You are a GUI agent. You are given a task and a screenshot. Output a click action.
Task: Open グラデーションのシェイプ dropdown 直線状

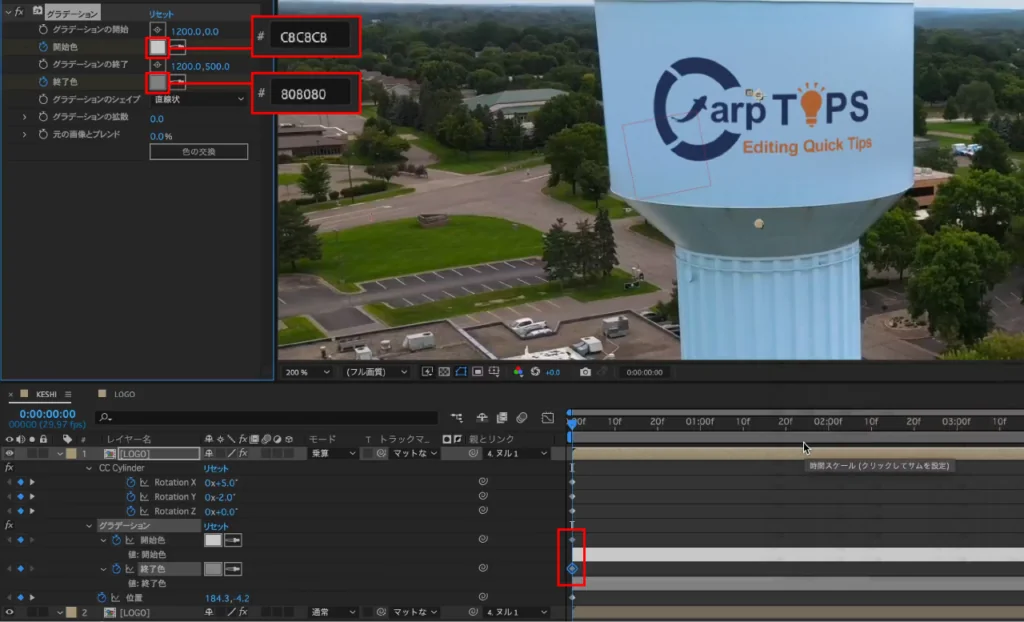coord(199,99)
